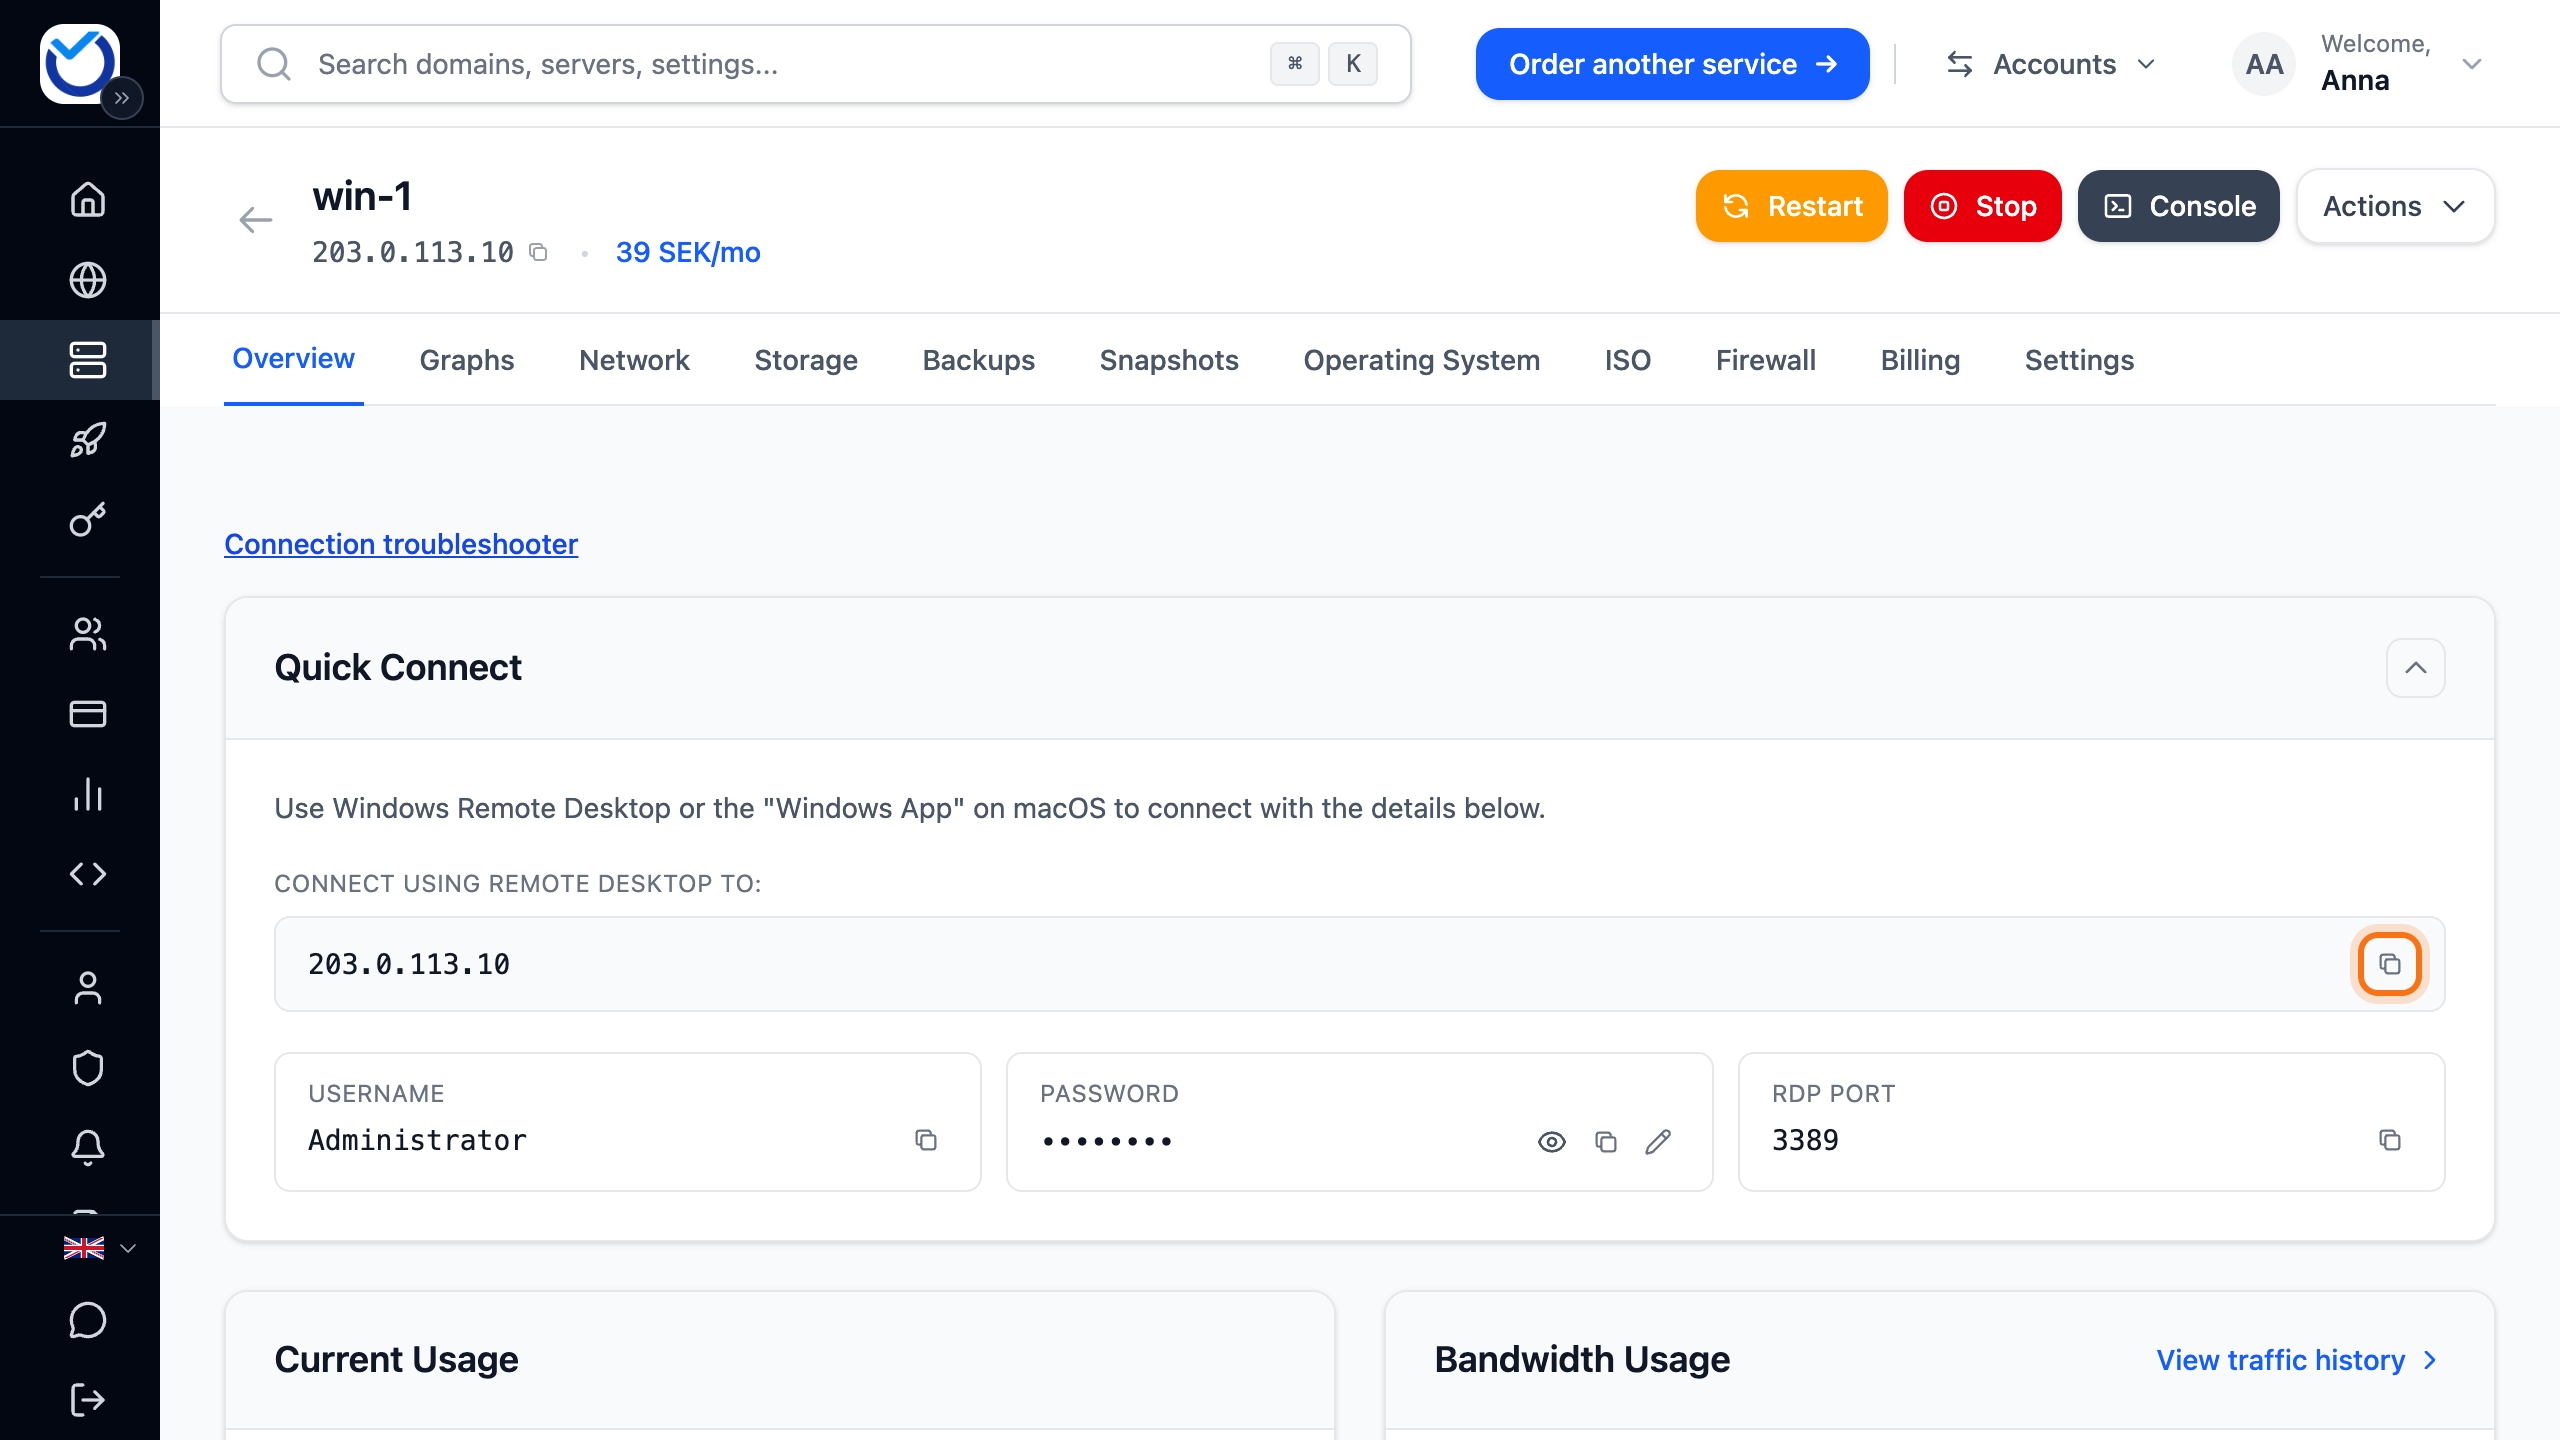Open the Accounts switcher dropdown
Image resolution: width=2560 pixels, height=1440 pixels.
coord(2050,64)
